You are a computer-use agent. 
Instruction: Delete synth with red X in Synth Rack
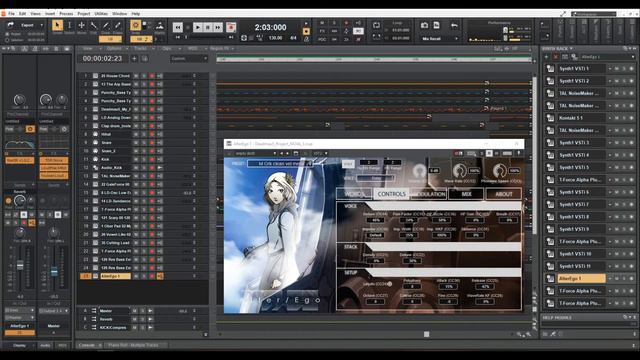[x=556, y=57]
